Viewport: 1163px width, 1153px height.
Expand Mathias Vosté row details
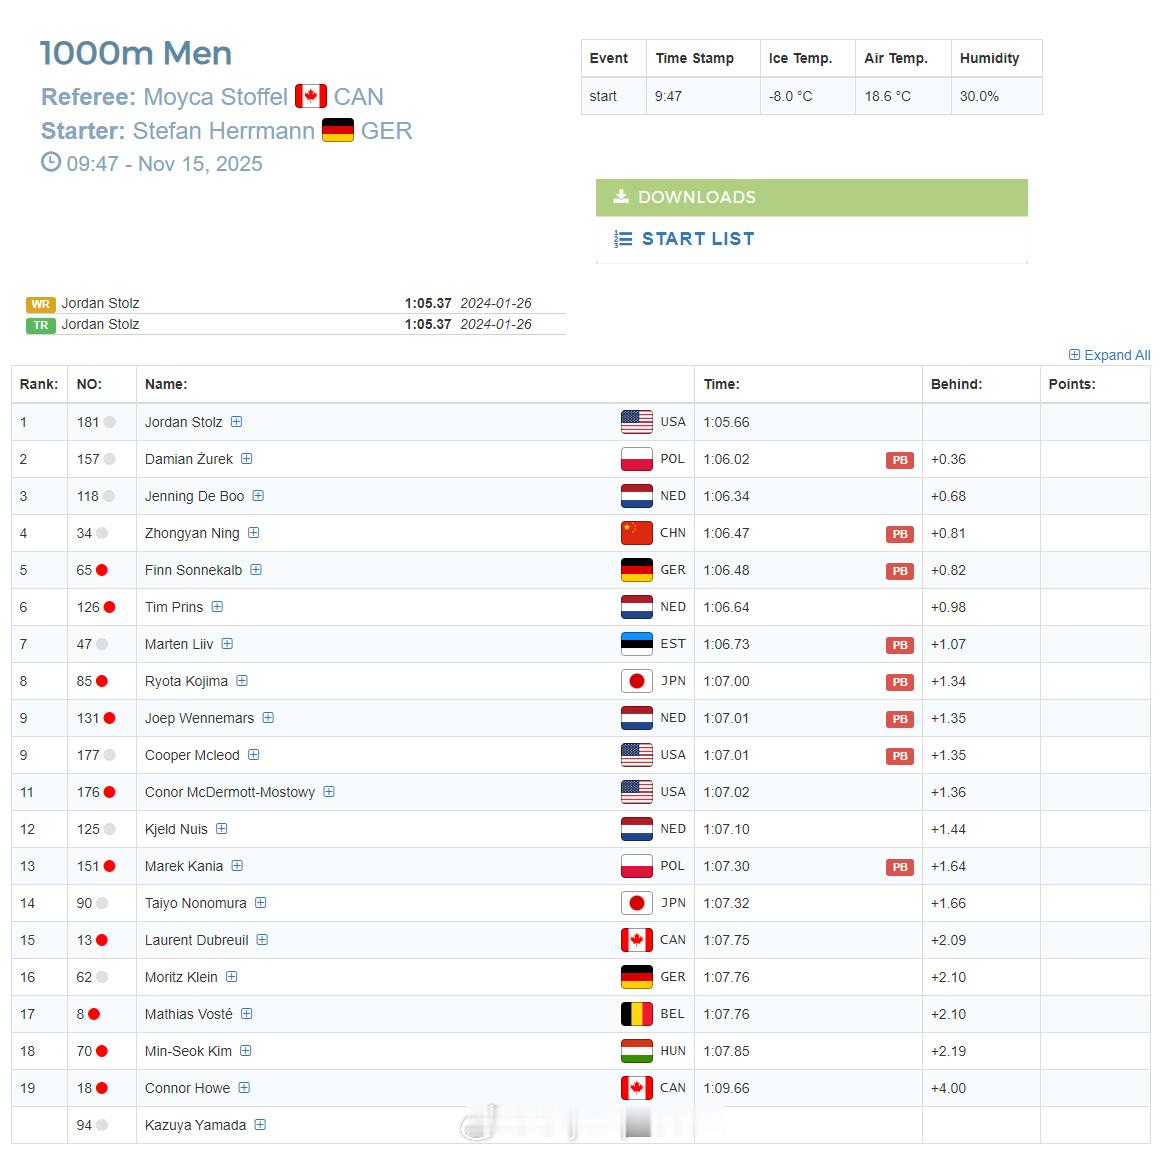(247, 1014)
